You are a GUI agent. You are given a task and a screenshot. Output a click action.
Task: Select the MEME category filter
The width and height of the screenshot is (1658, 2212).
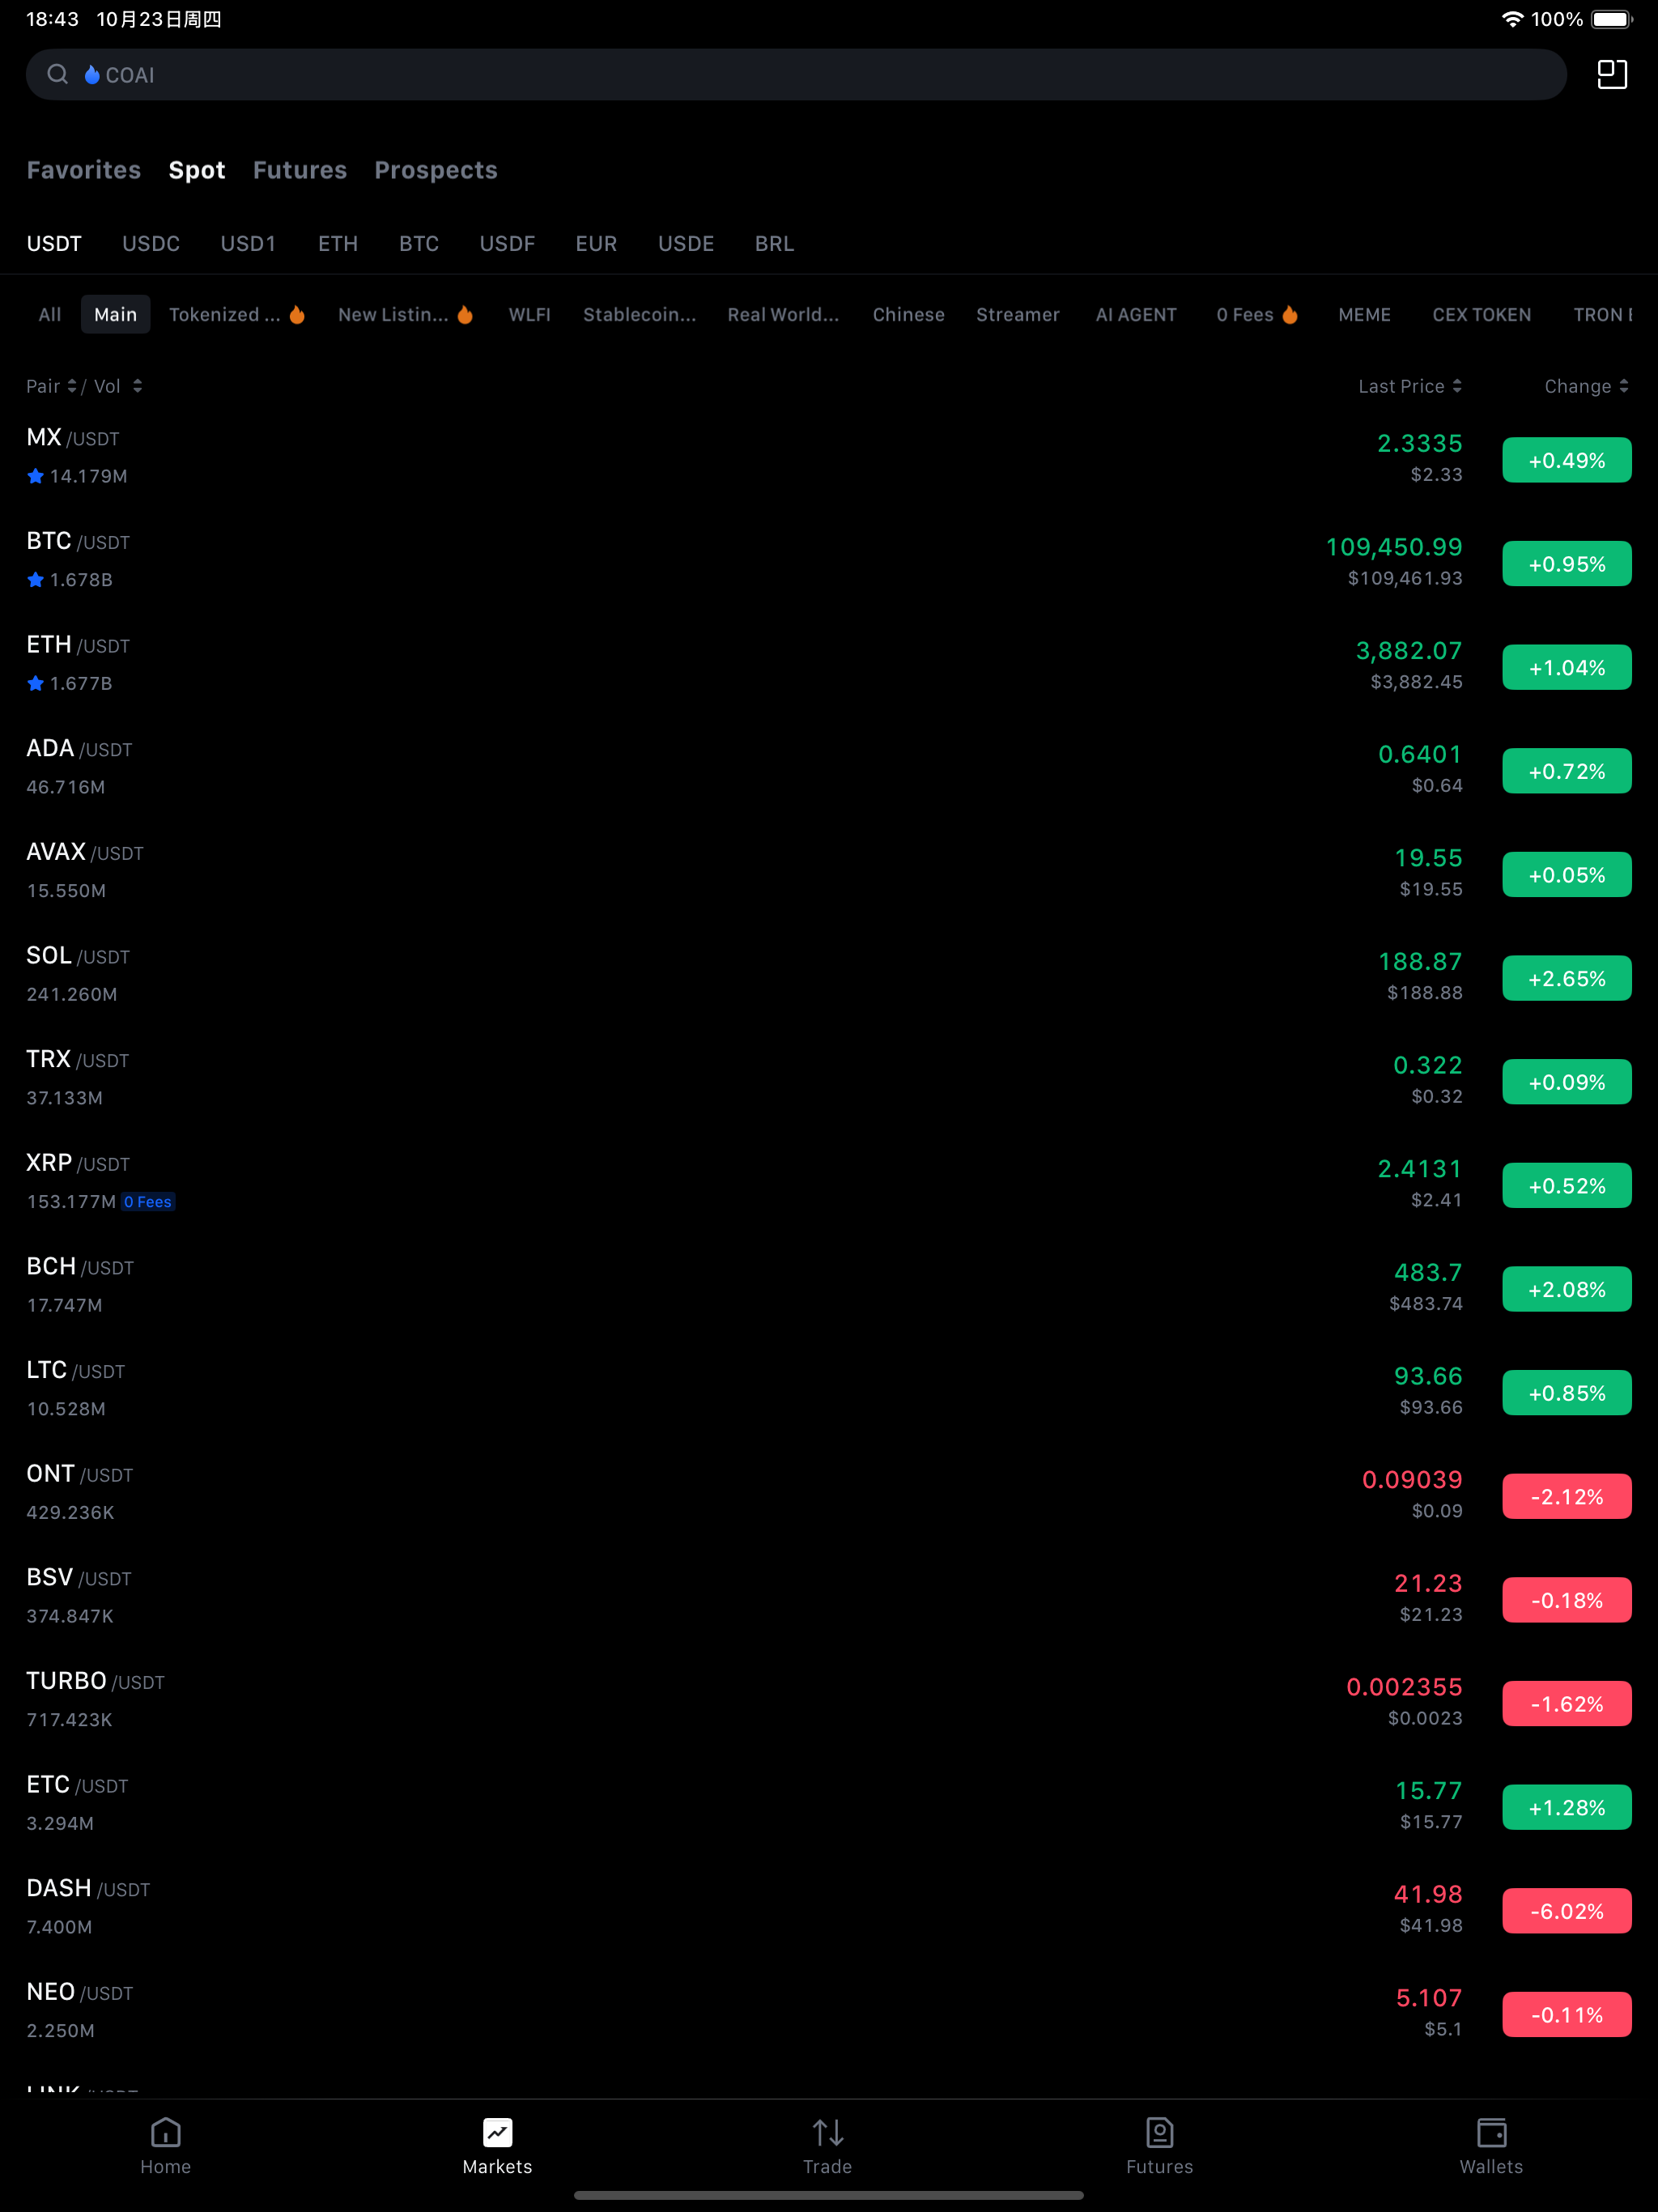click(1364, 314)
